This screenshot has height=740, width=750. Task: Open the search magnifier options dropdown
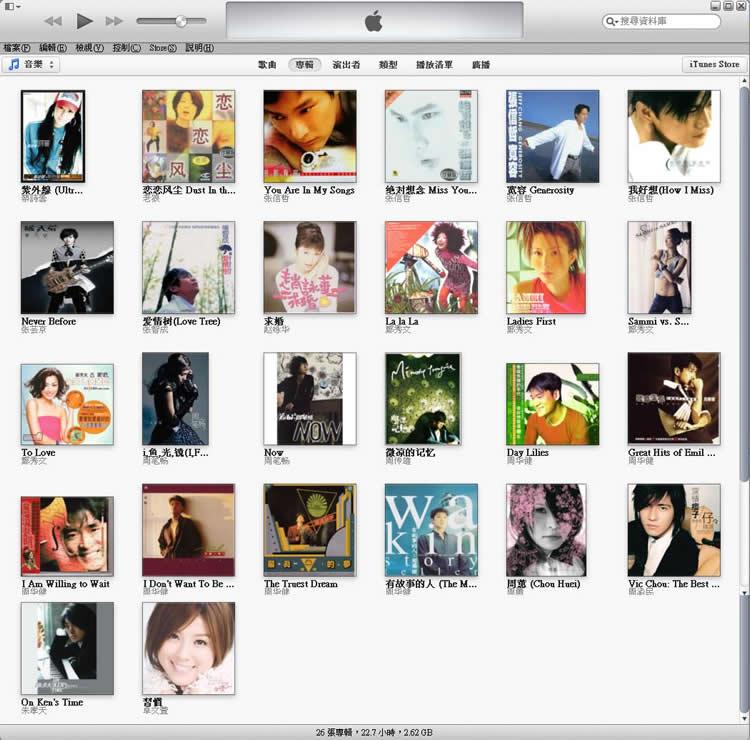(x=611, y=21)
